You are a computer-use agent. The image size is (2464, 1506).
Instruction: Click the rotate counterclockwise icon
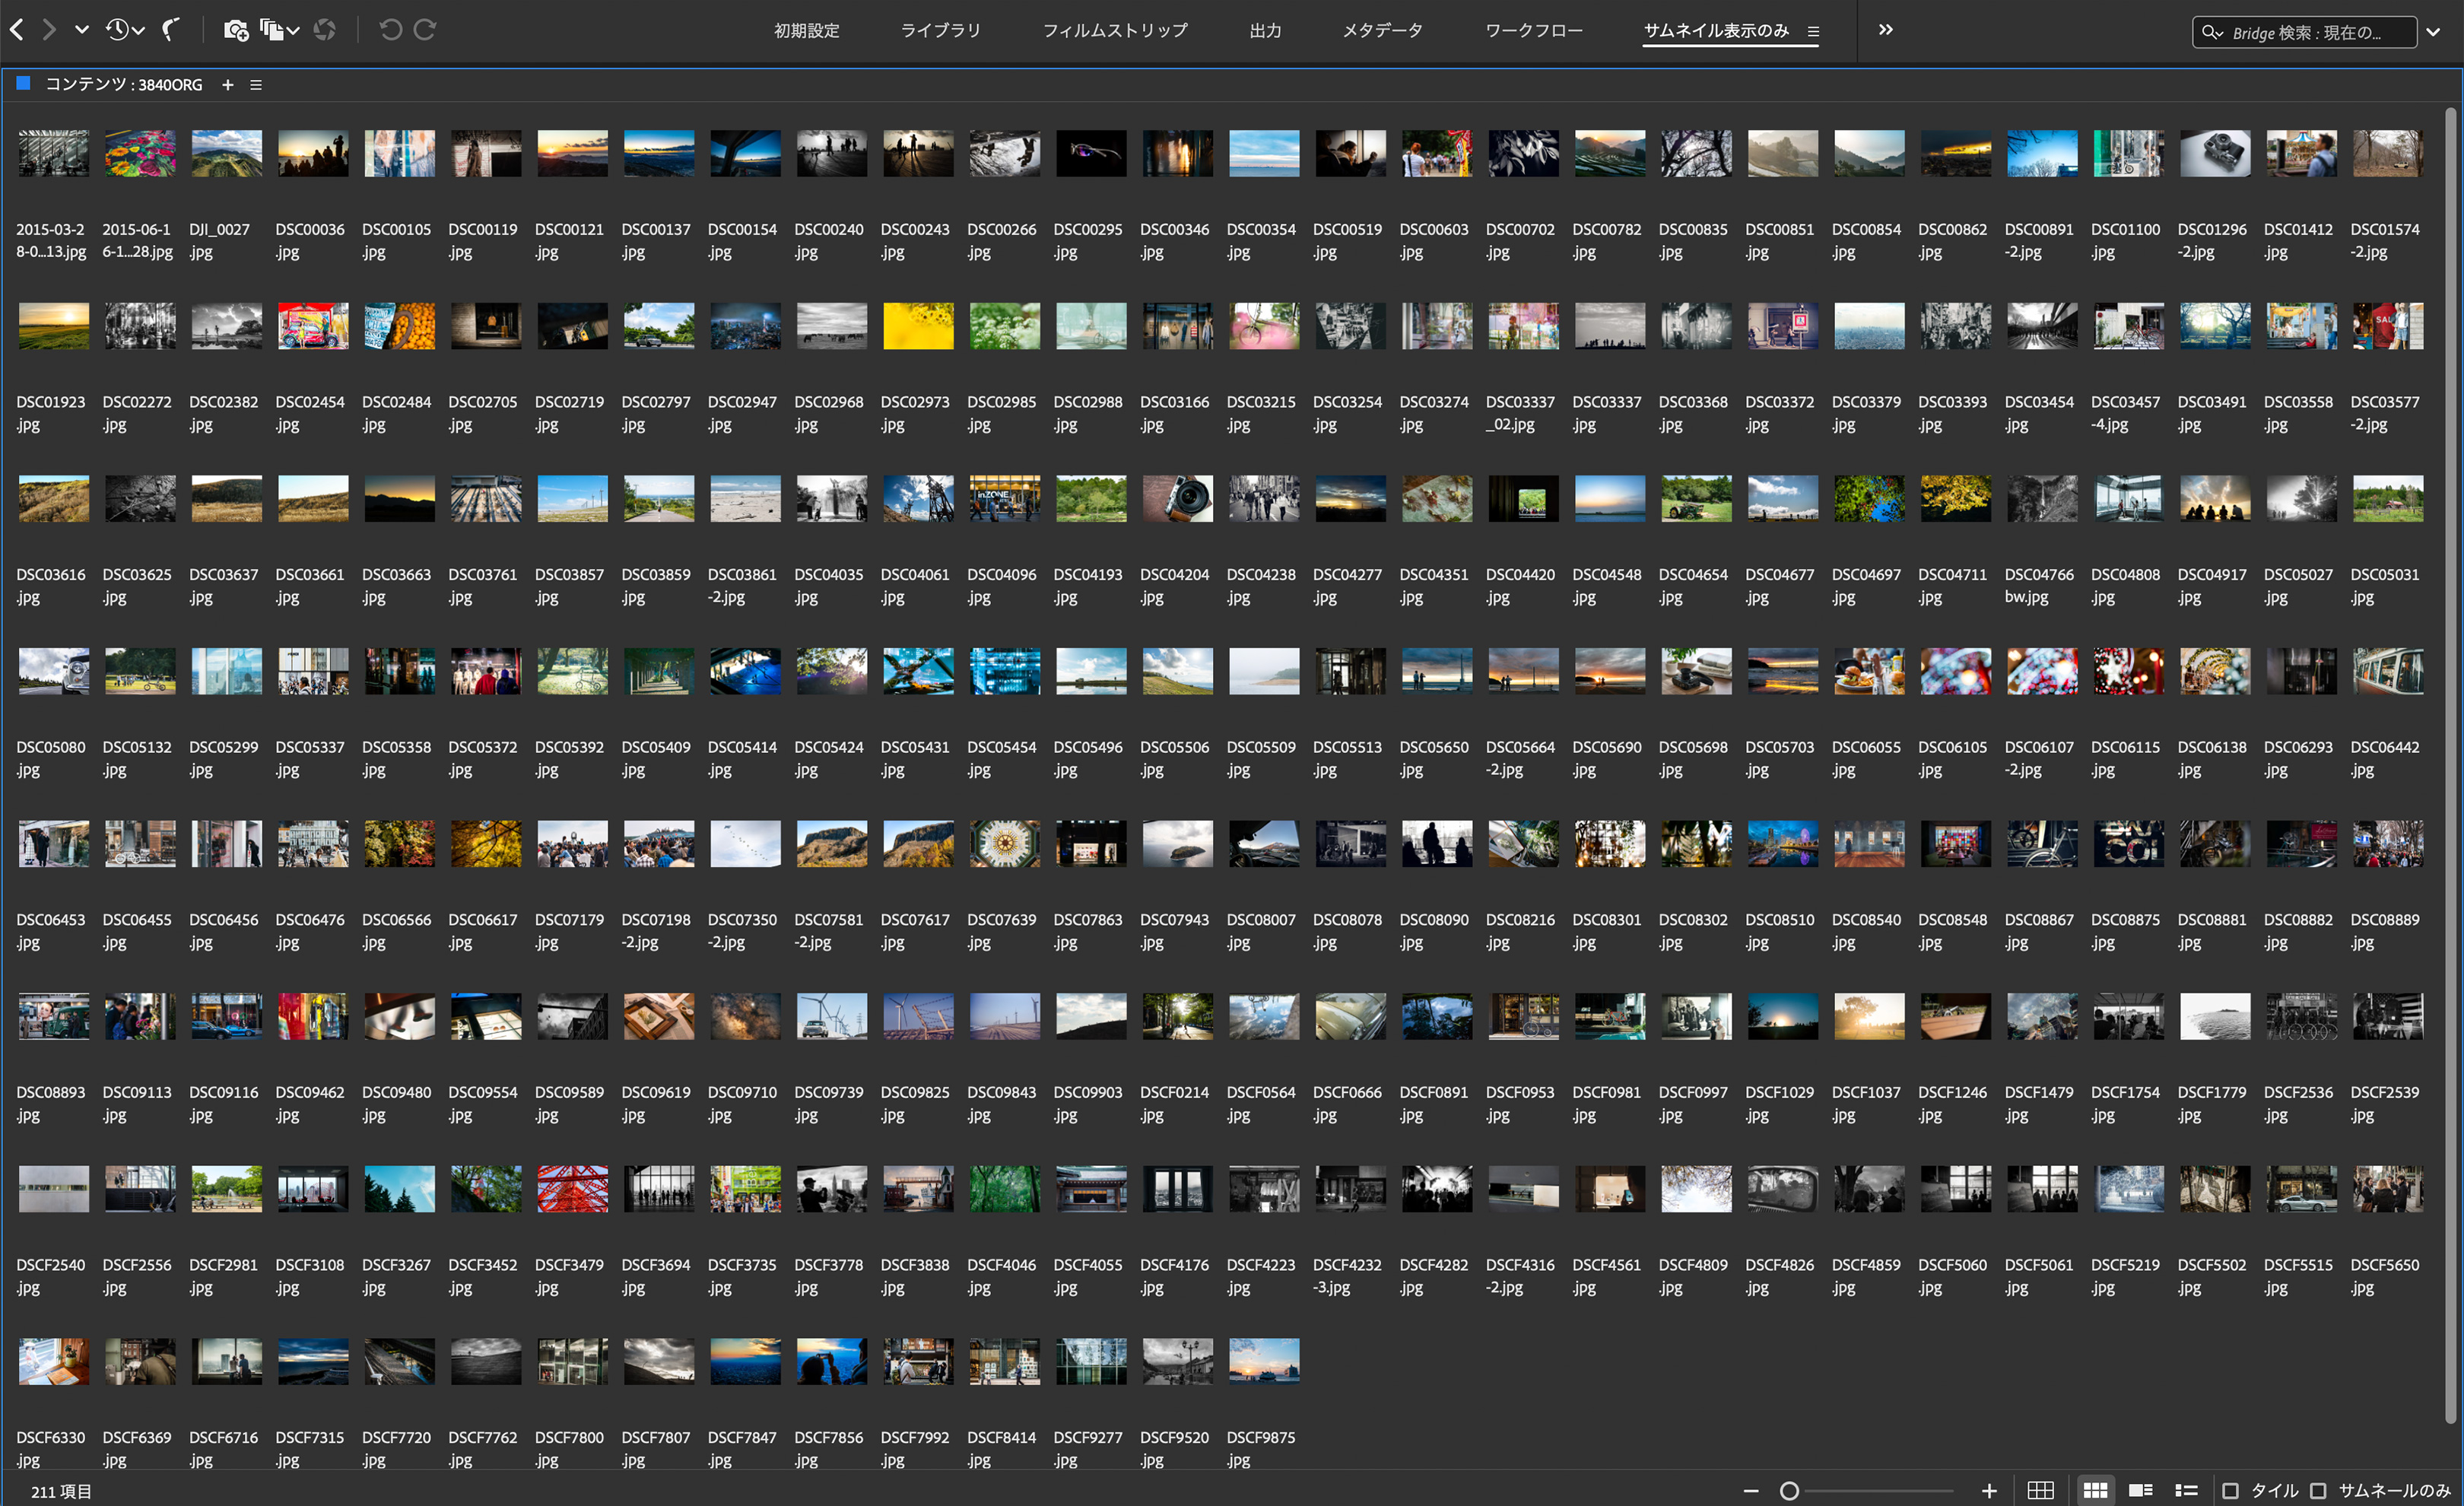pyautogui.click(x=390, y=30)
